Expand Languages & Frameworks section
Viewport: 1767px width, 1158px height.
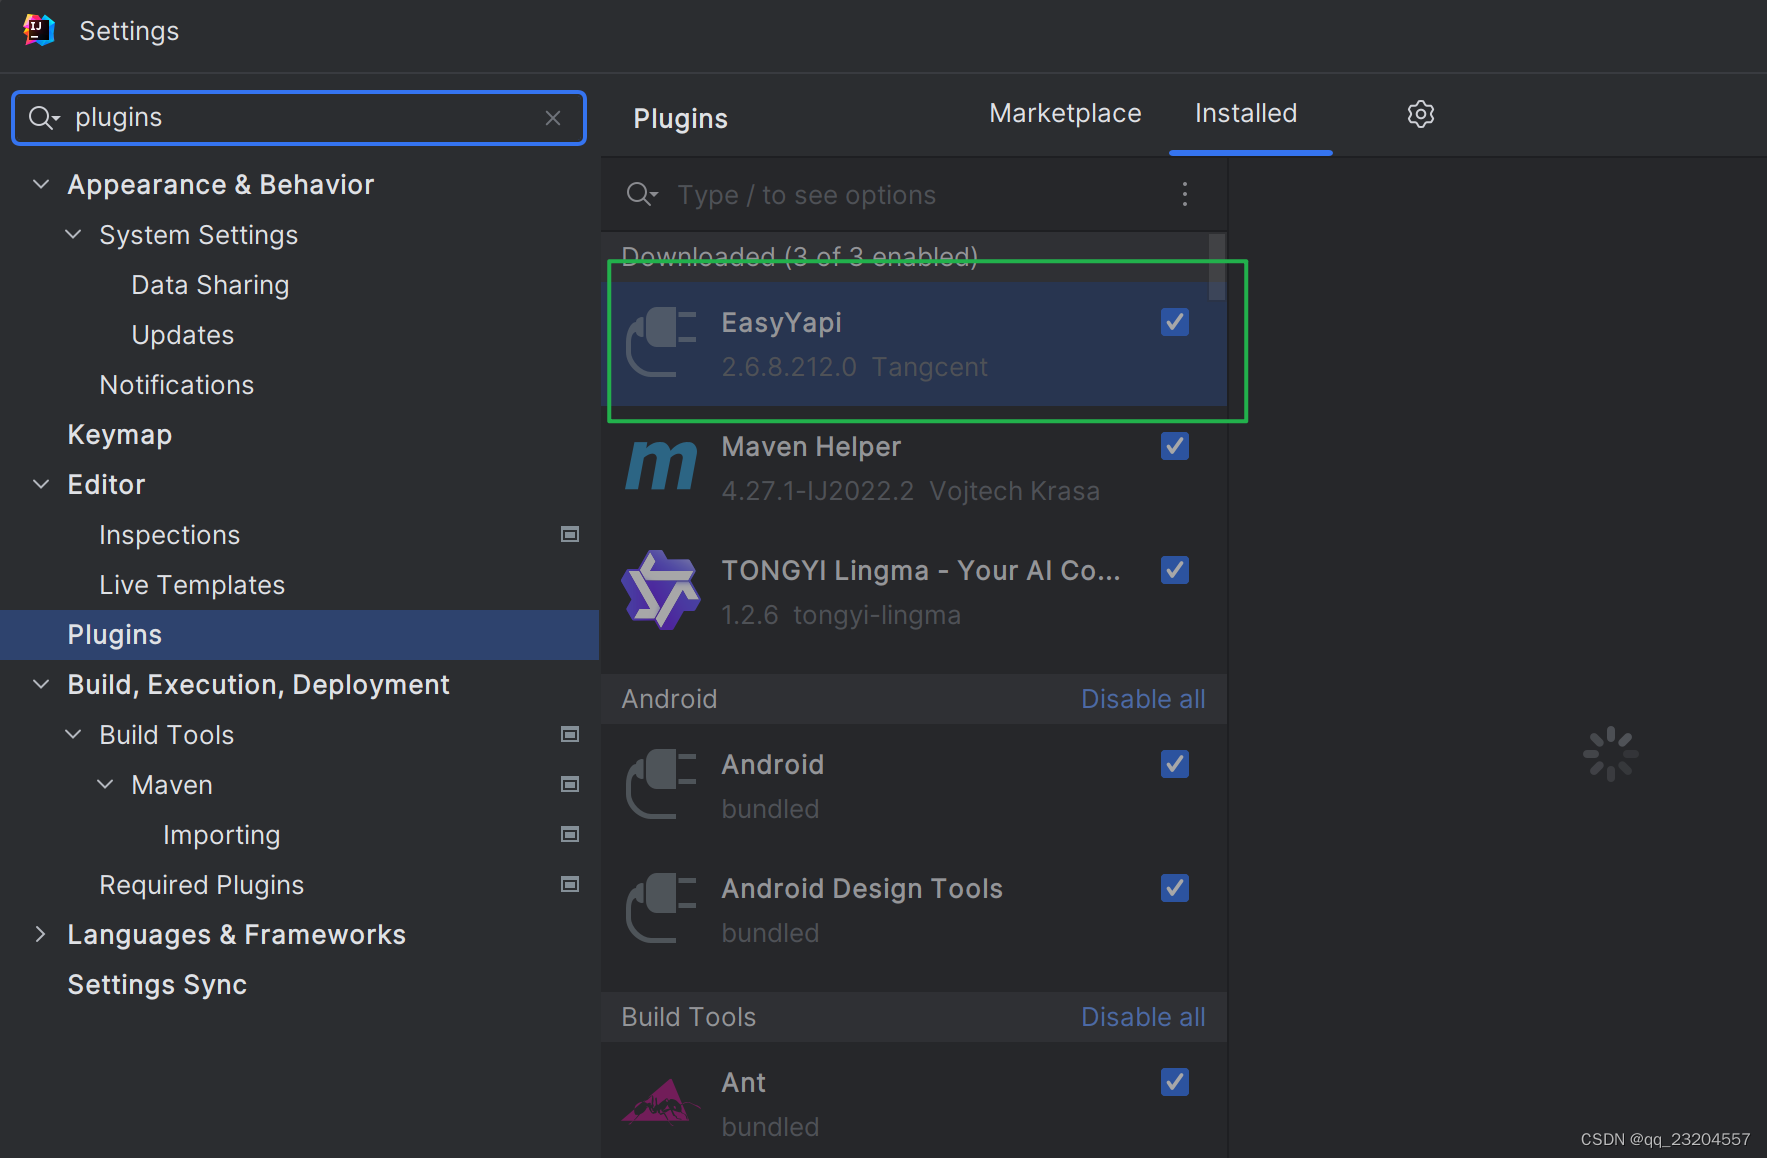tap(41, 934)
